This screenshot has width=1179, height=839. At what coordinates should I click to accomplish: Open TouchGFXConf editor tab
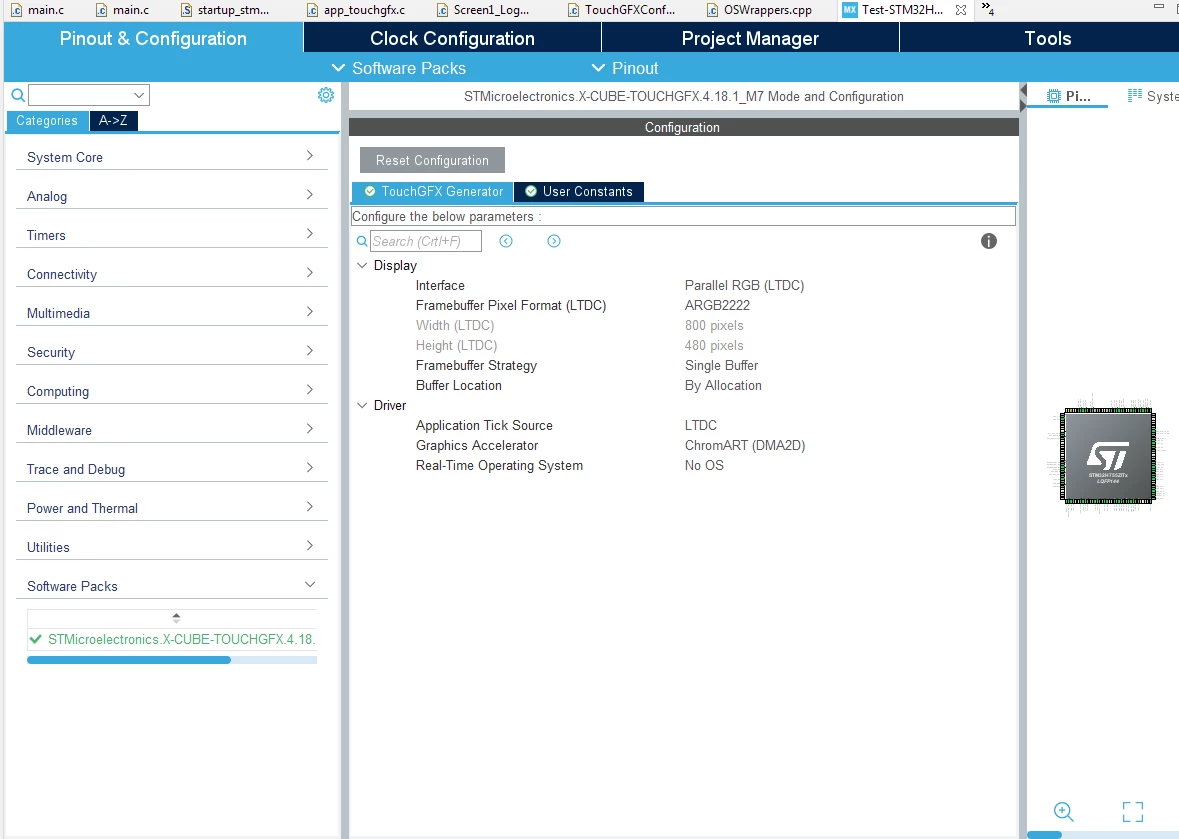tap(622, 10)
